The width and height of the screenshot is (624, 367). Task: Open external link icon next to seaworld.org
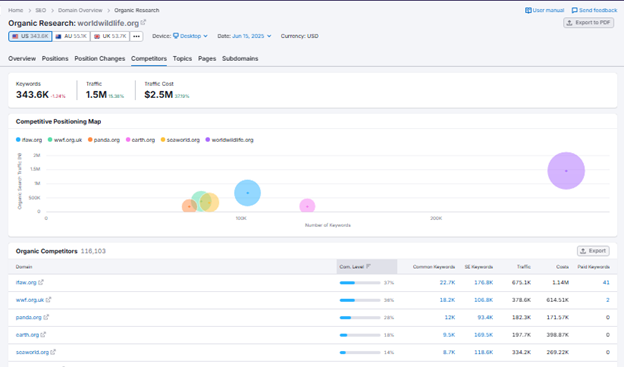[53, 352]
